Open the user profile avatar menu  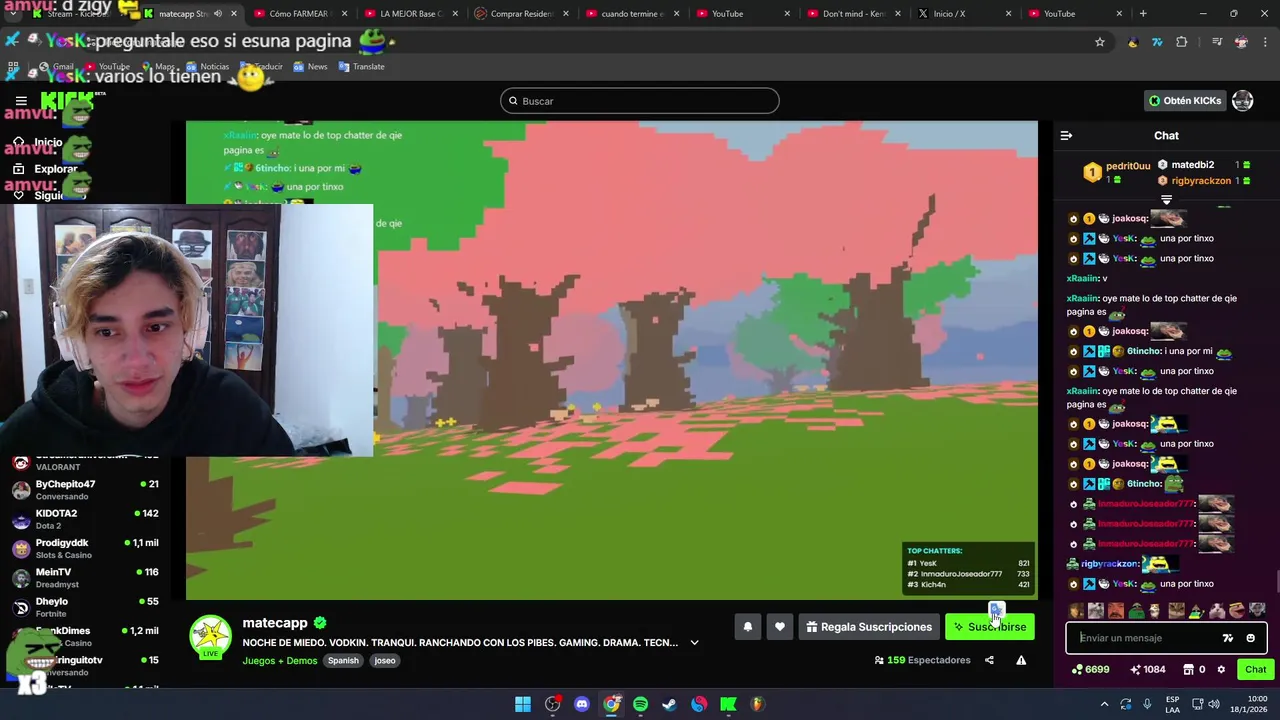pos(1243,101)
